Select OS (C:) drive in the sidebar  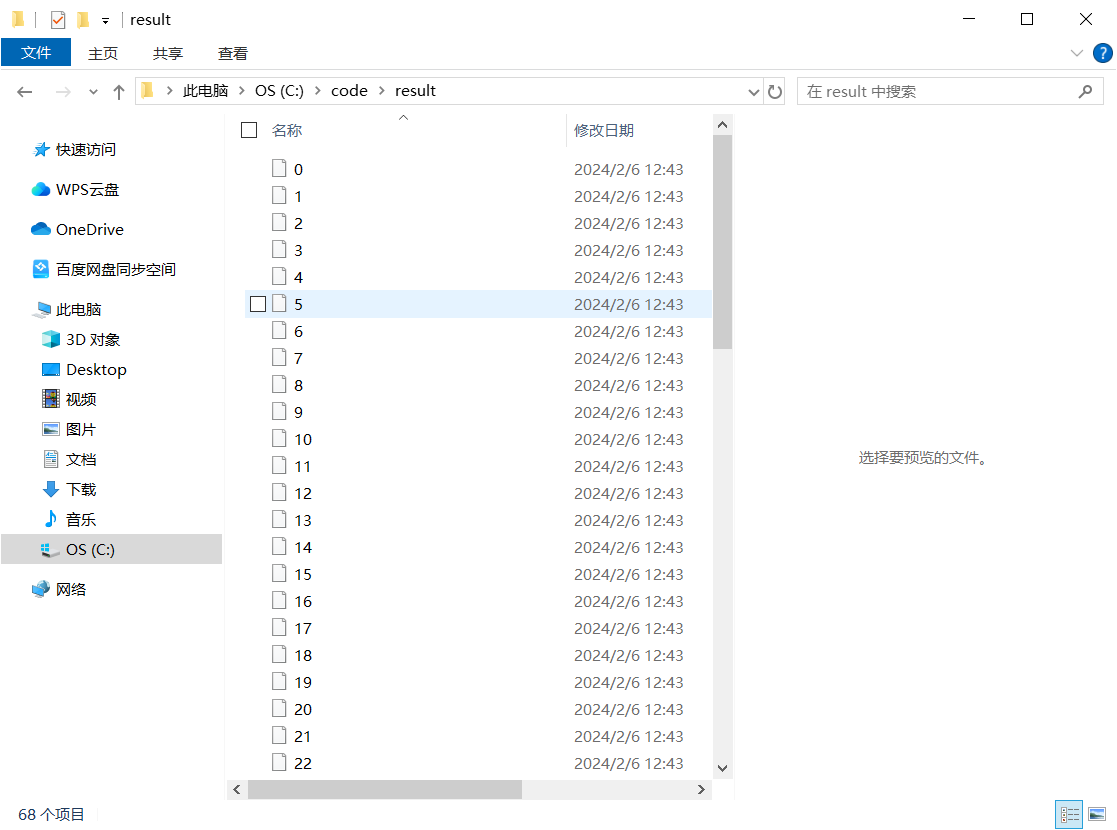tap(112, 549)
